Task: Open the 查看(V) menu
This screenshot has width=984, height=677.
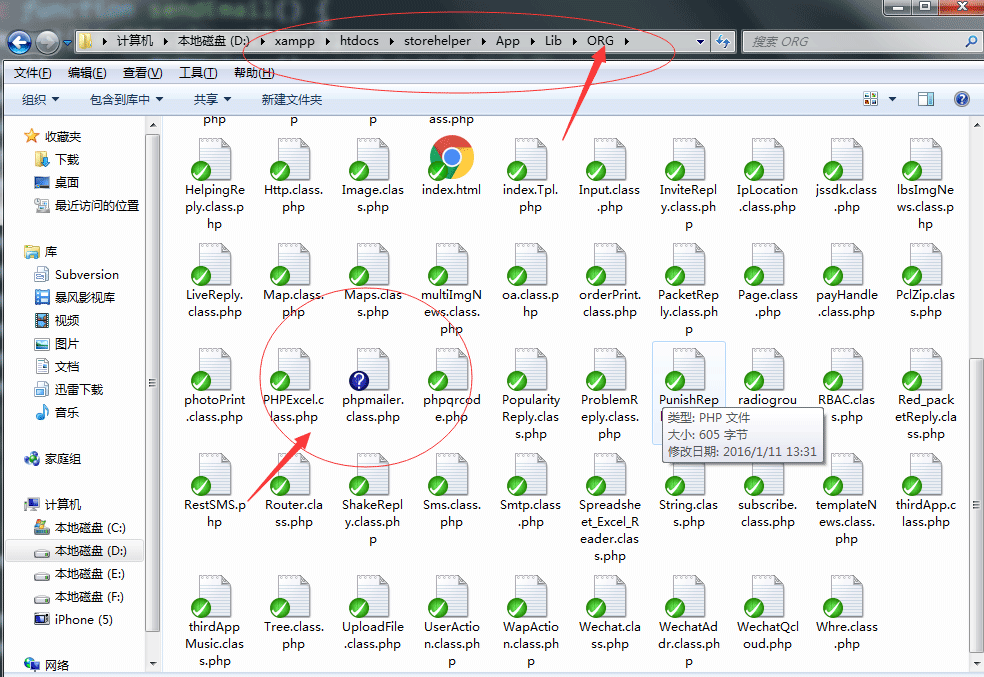Action: [142, 73]
